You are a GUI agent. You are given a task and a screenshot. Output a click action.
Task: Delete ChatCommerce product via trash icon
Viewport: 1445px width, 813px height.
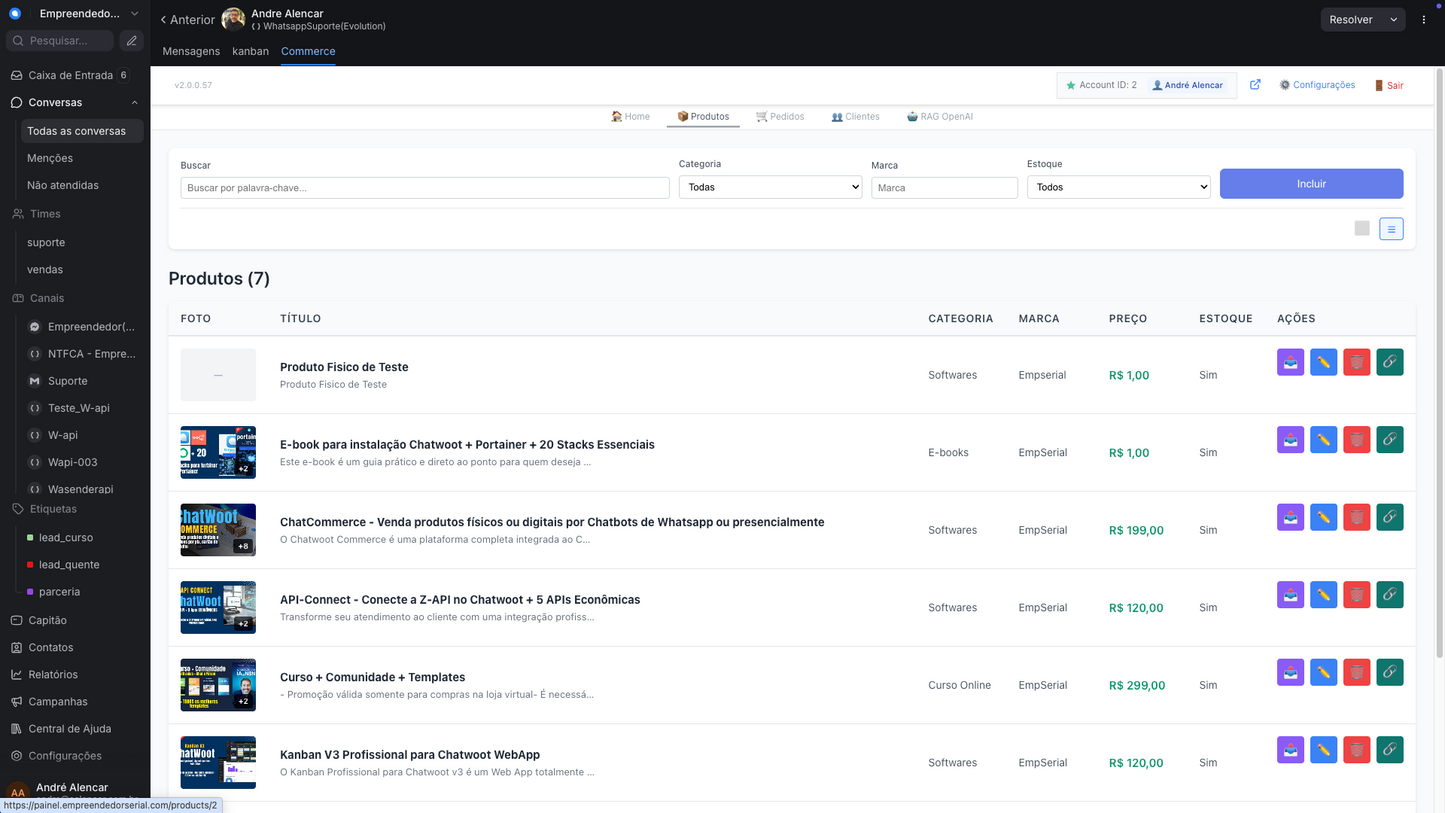1356,517
